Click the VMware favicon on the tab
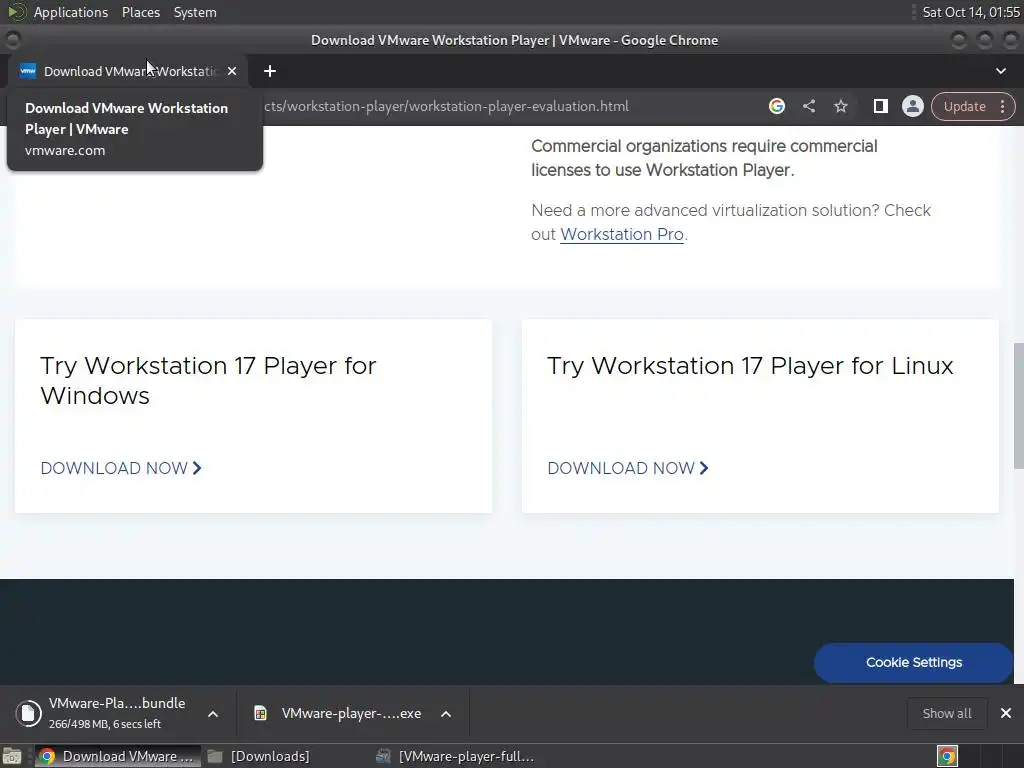Screen dimensions: 1024x768 pos(27,71)
